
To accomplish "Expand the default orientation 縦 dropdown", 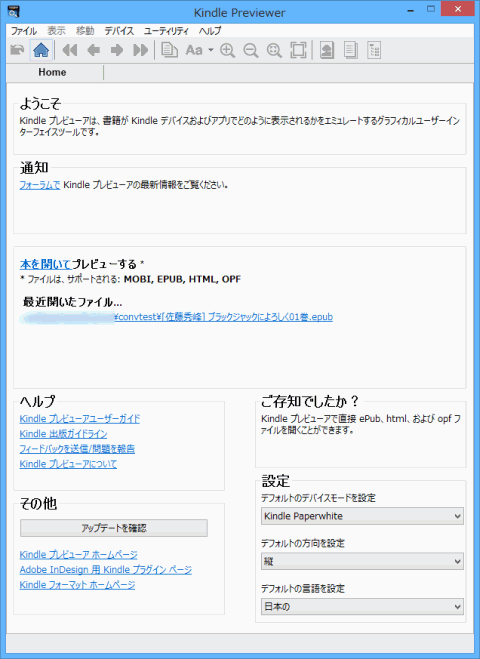I will pyautogui.click(x=362, y=561).
